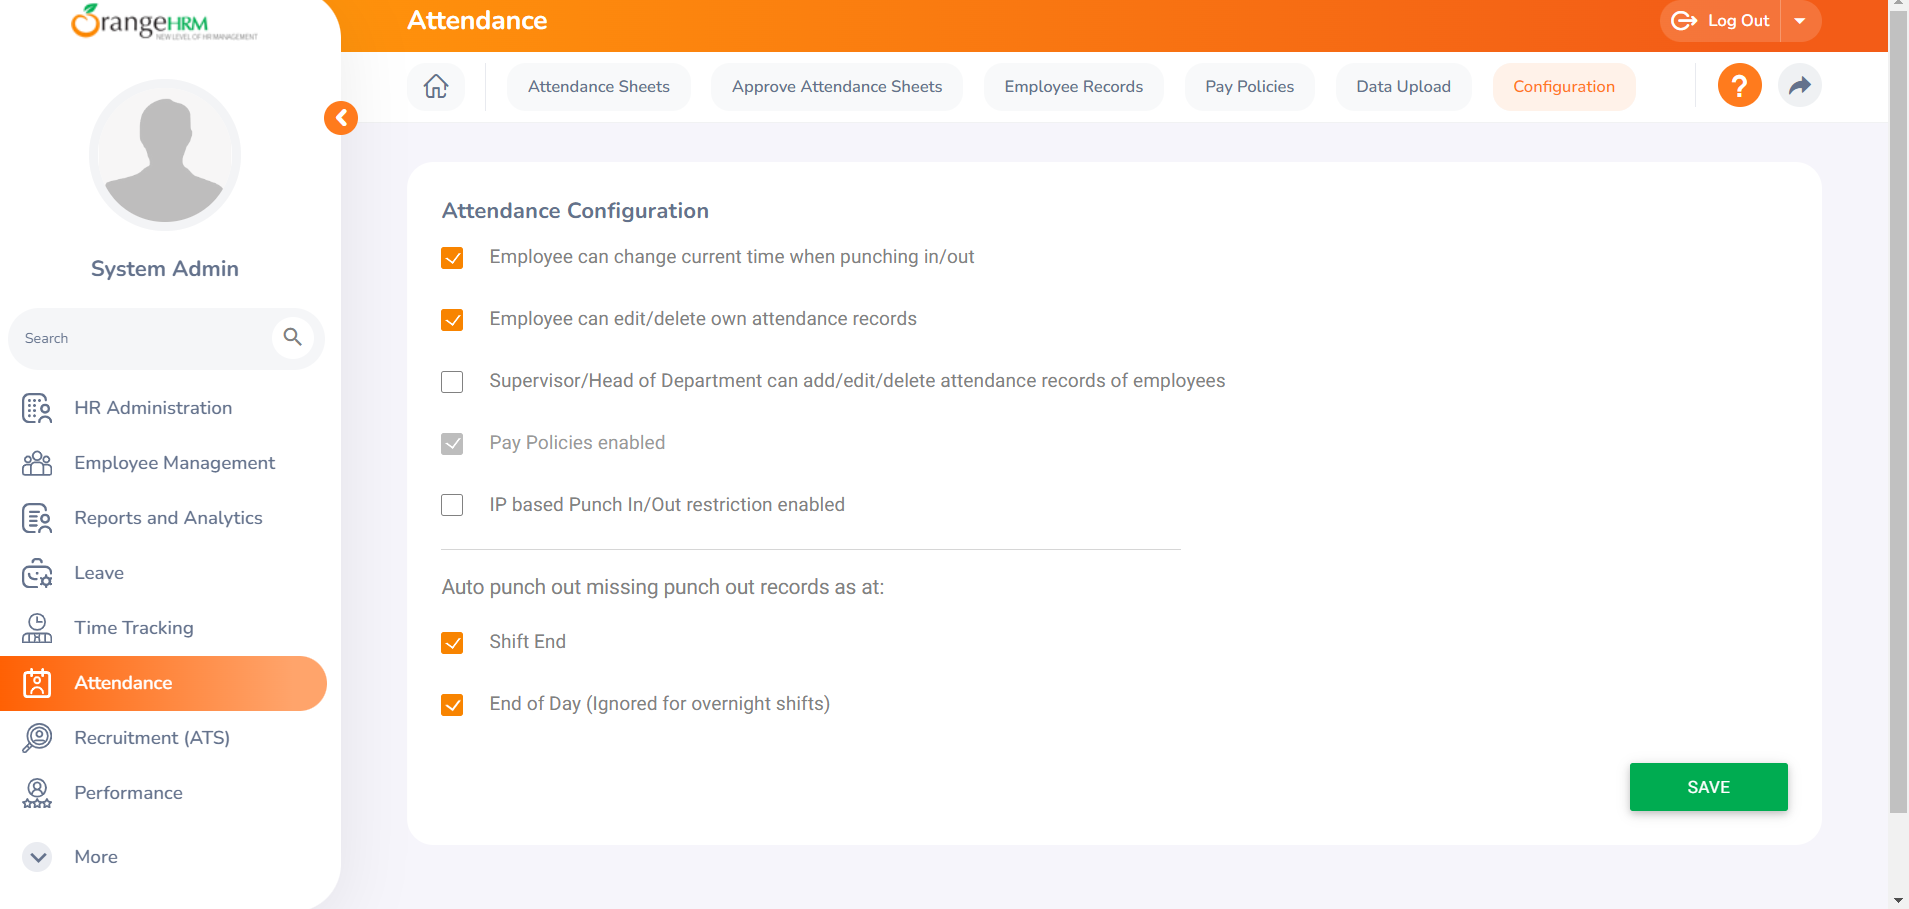Click the Attendance Configuration heading
This screenshot has height=909, width=1909.
pyautogui.click(x=575, y=211)
